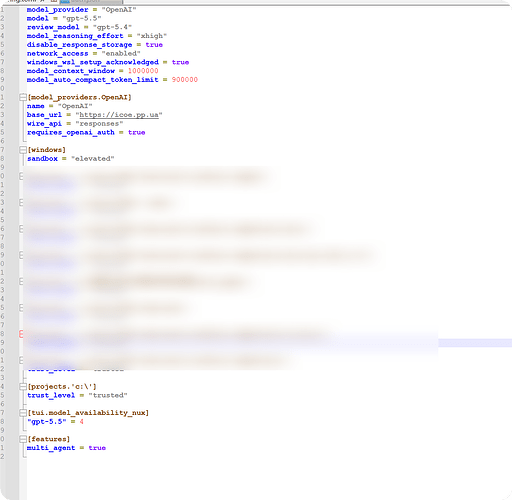Image resolution: width=512 pixels, height=500 pixels.
Task: Click the [windows] section header
Action: coord(47,150)
